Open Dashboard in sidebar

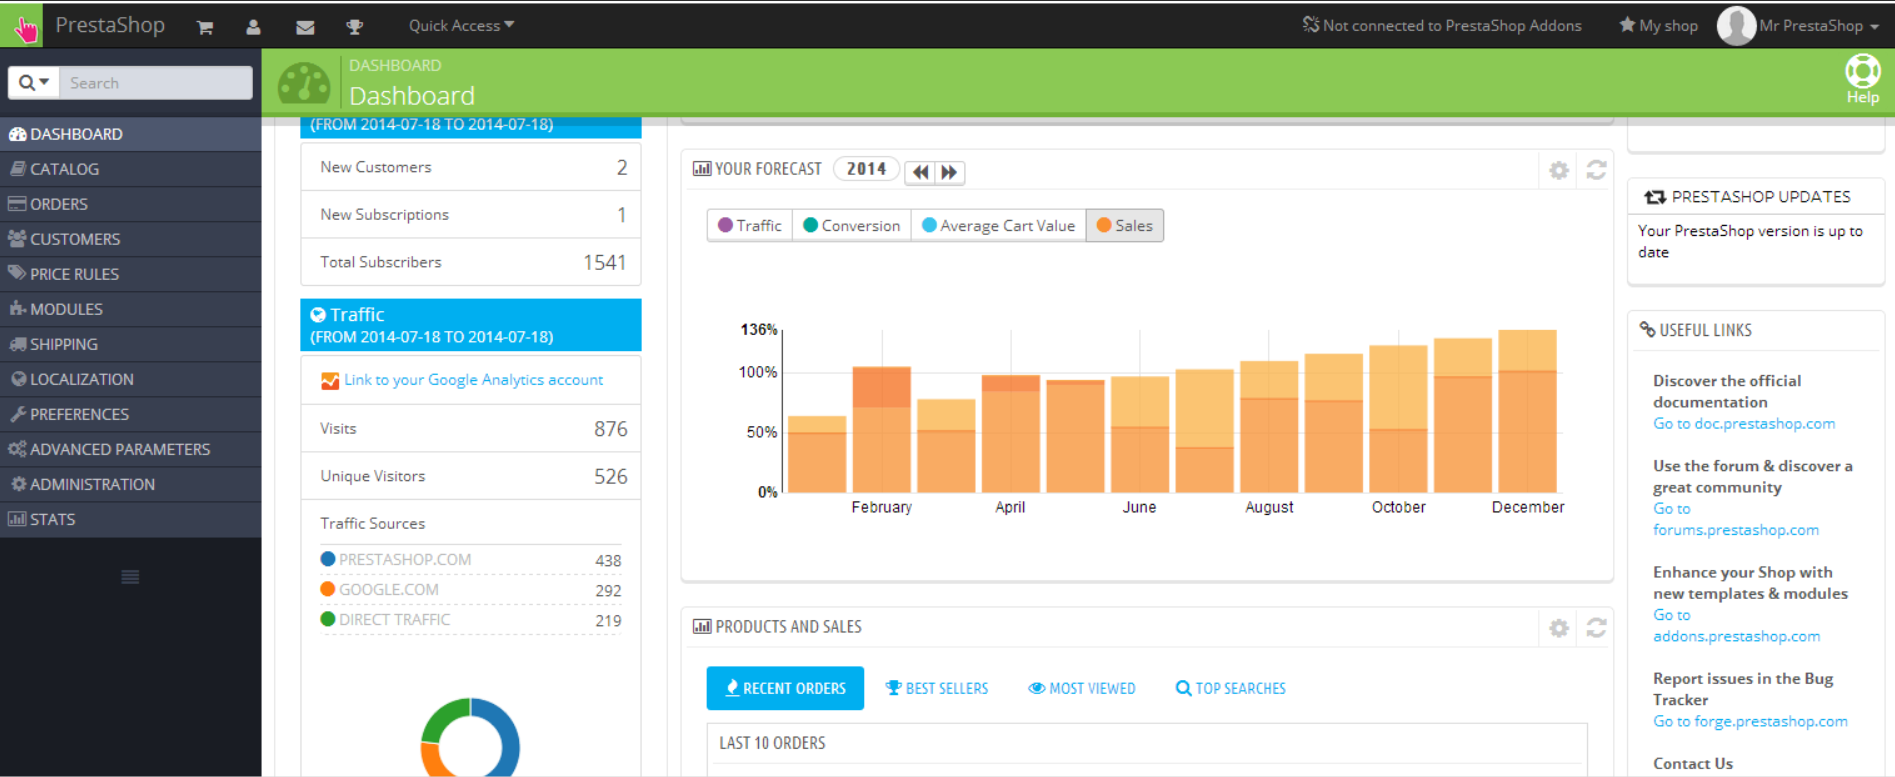(x=130, y=134)
